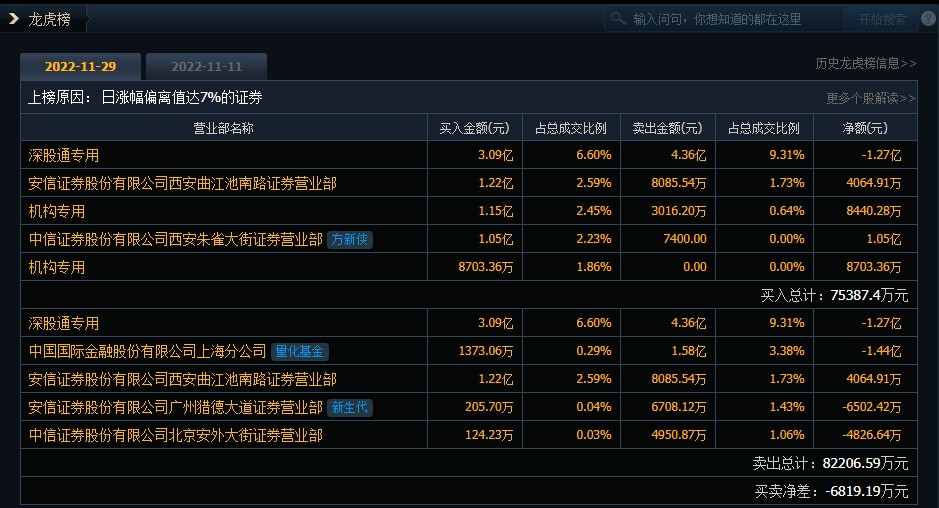Select 中国国际金融股份有限公司上海分公司 entry
The width and height of the screenshot is (939, 508).
147,352
